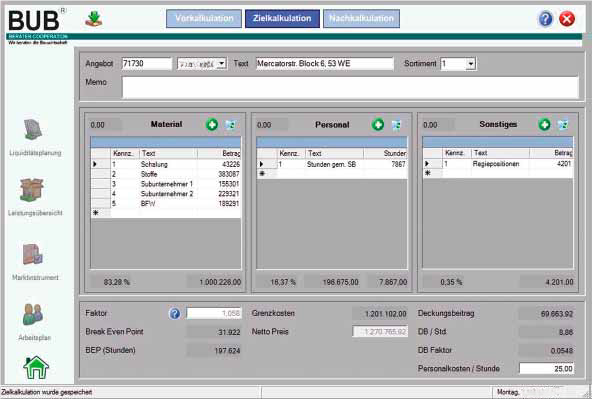
Task: Add new Material entry with green plus
Action: [x=212, y=124]
